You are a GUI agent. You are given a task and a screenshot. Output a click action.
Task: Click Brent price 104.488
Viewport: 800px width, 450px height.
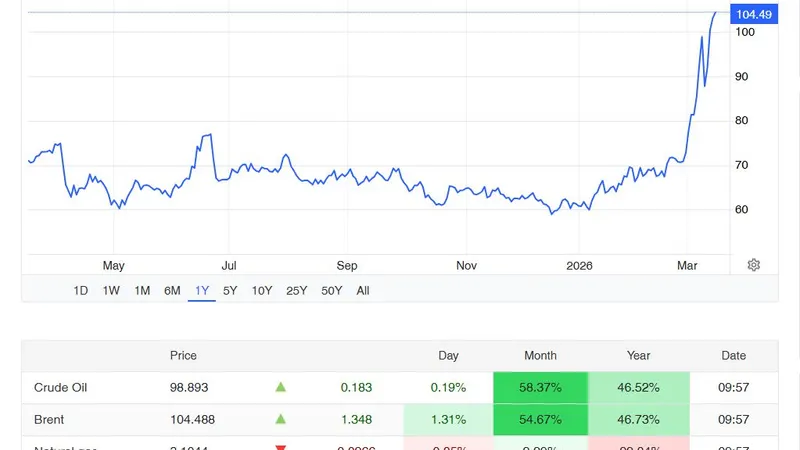coord(192,420)
